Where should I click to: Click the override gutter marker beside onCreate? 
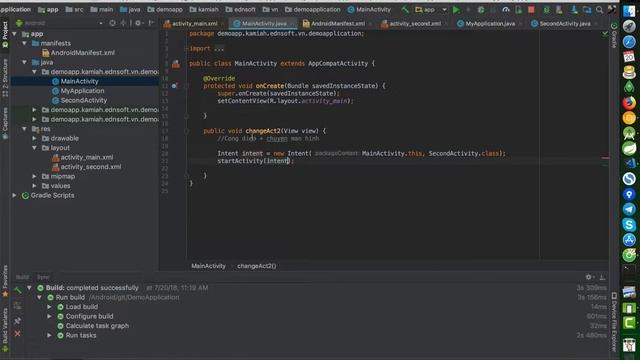(x=174, y=86)
